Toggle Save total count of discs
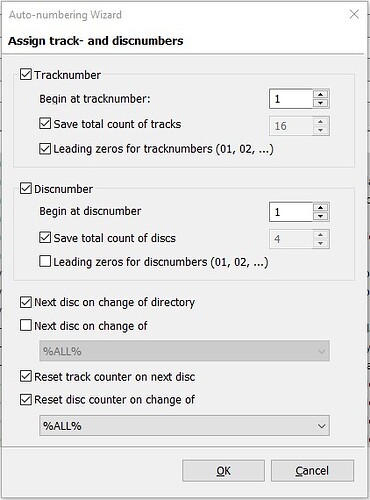This screenshot has width=370, height=500. tap(45, 237)
